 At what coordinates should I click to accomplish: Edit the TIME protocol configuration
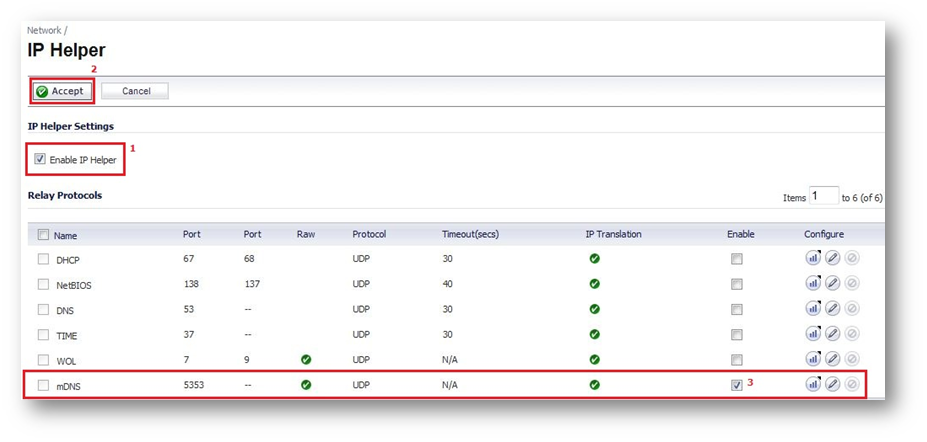tap(832, 334)
